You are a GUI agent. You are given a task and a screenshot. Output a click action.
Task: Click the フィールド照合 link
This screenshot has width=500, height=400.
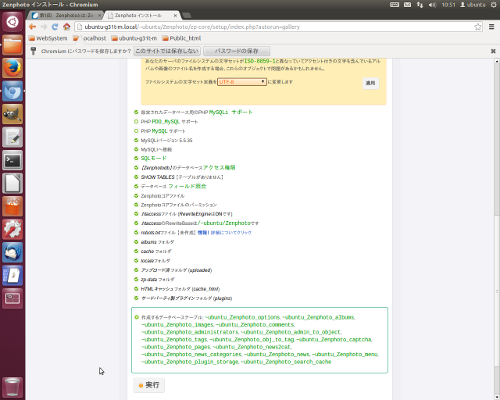[x=187, y=186]
